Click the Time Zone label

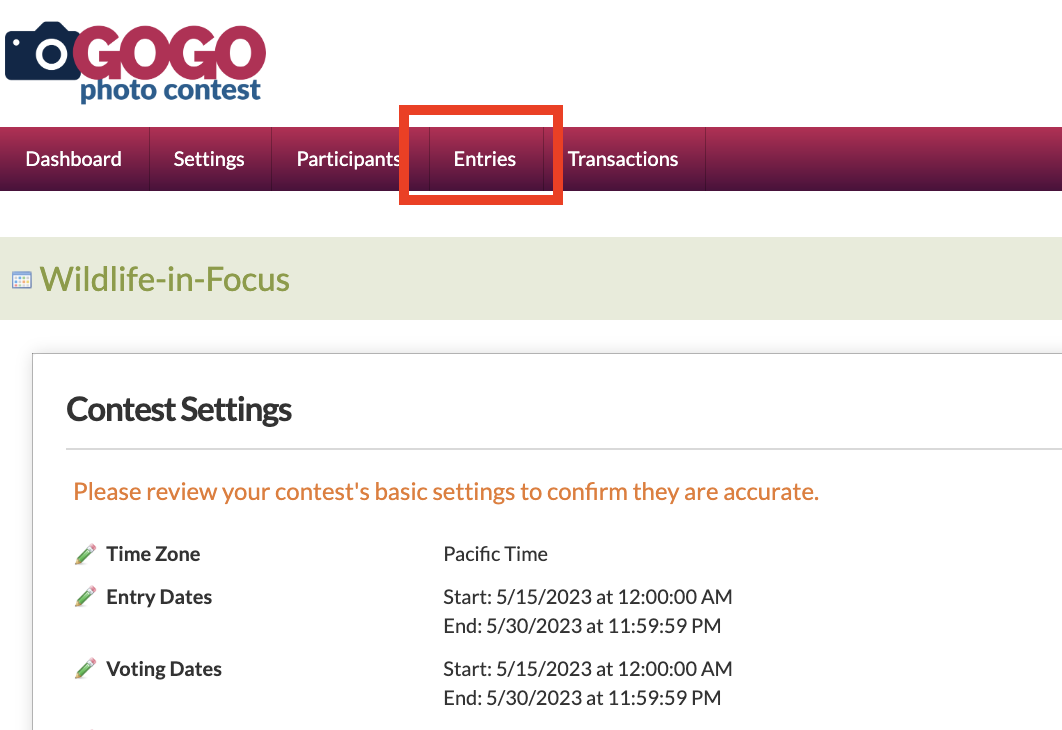pos(153,554)
